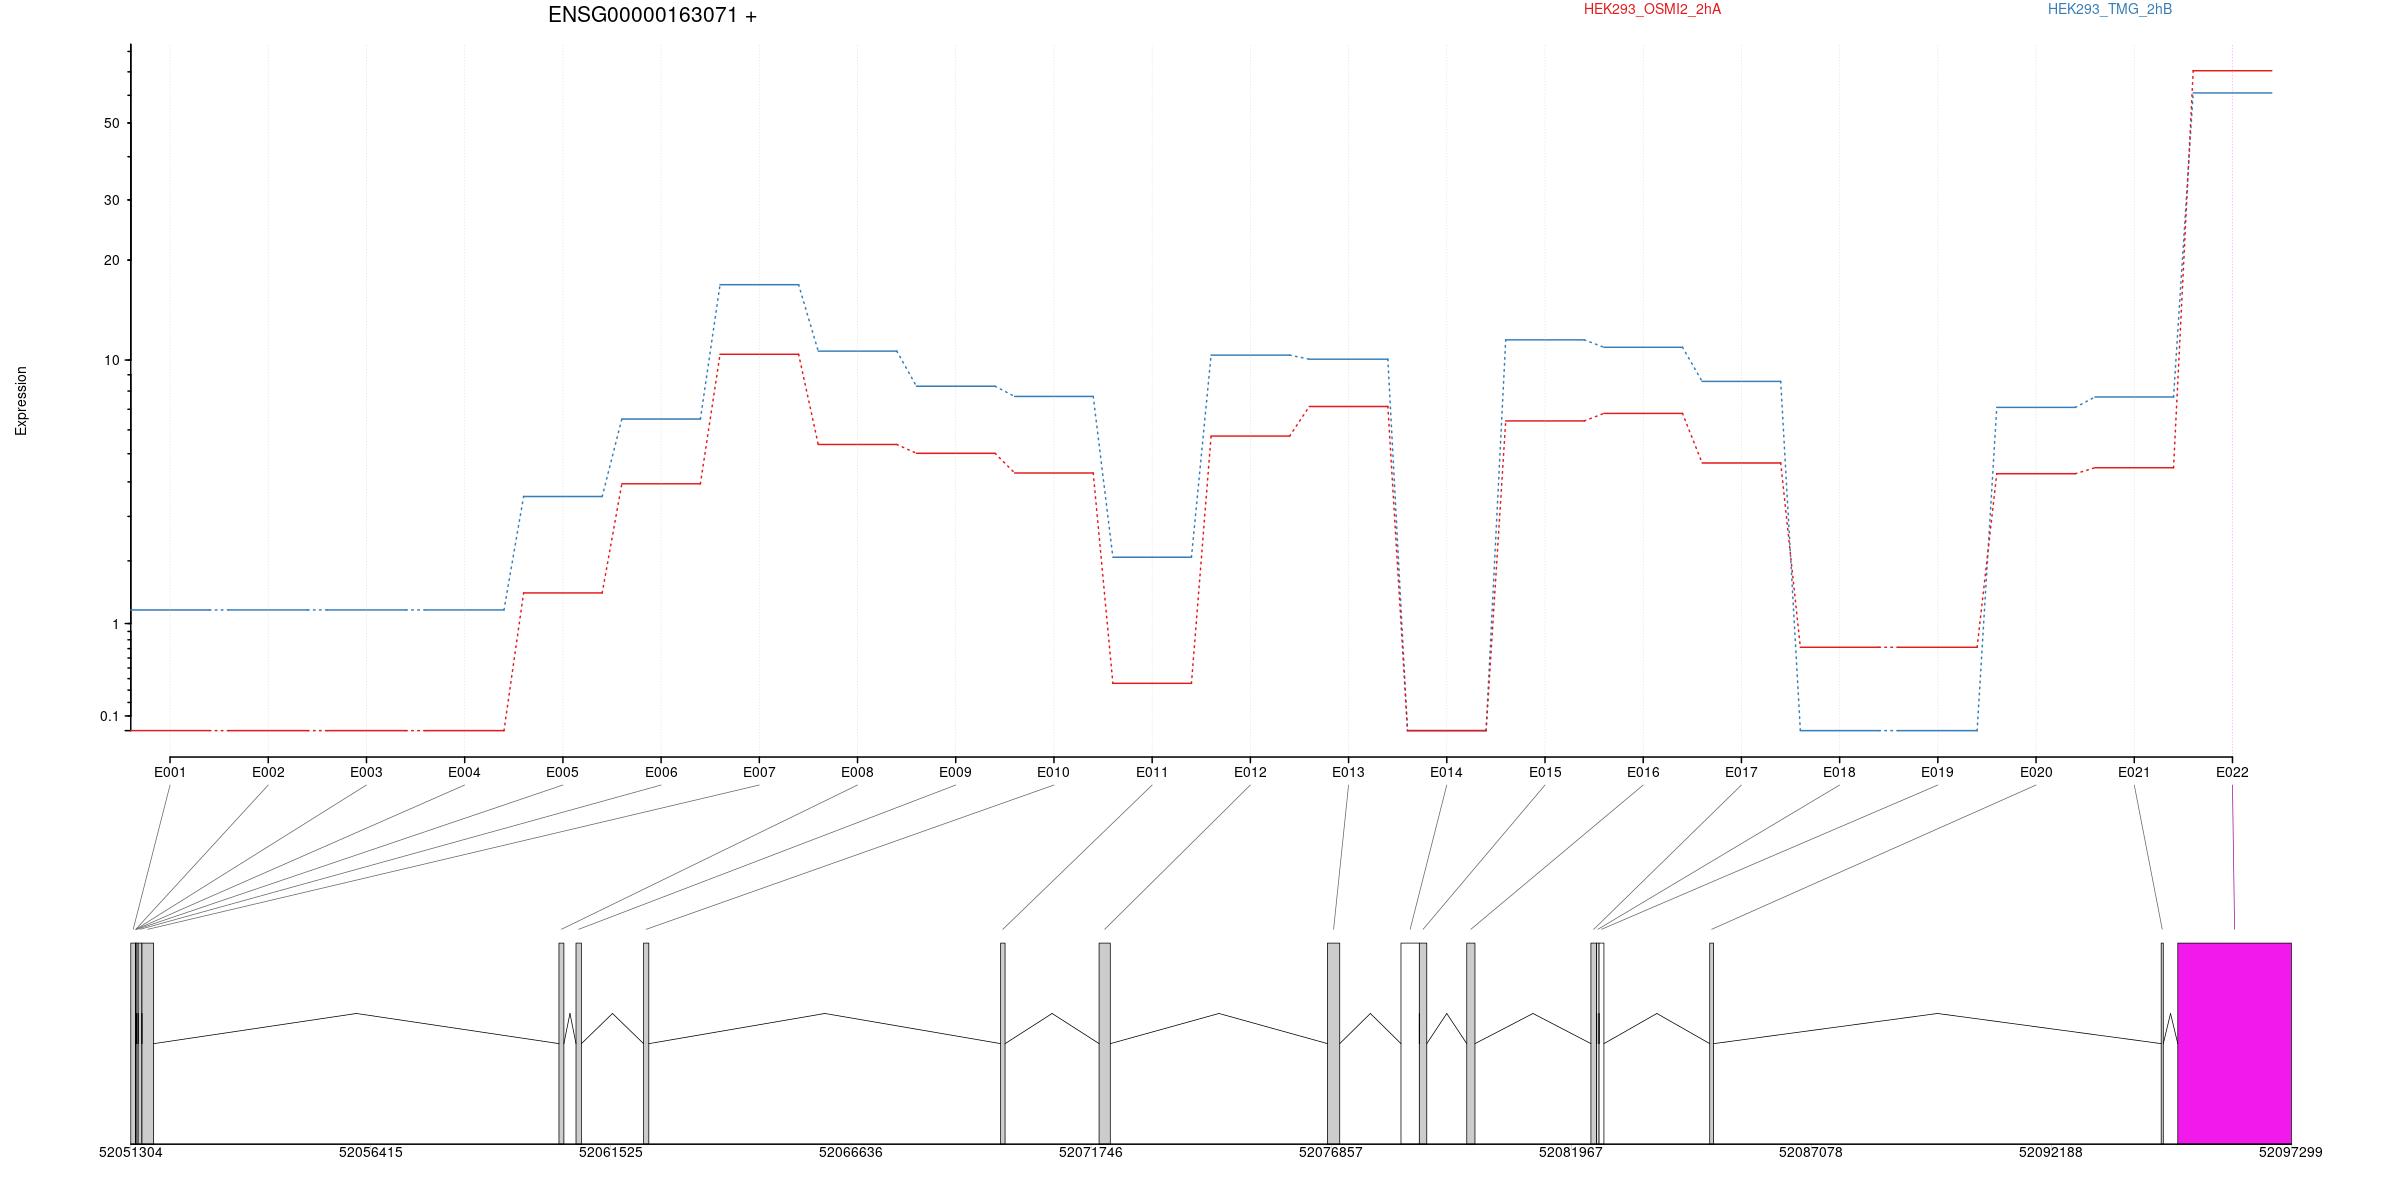Select exon label E021
The height and width of the screenshot is (1200, 2400).
pyautogui.click(x=2134, y=772)
